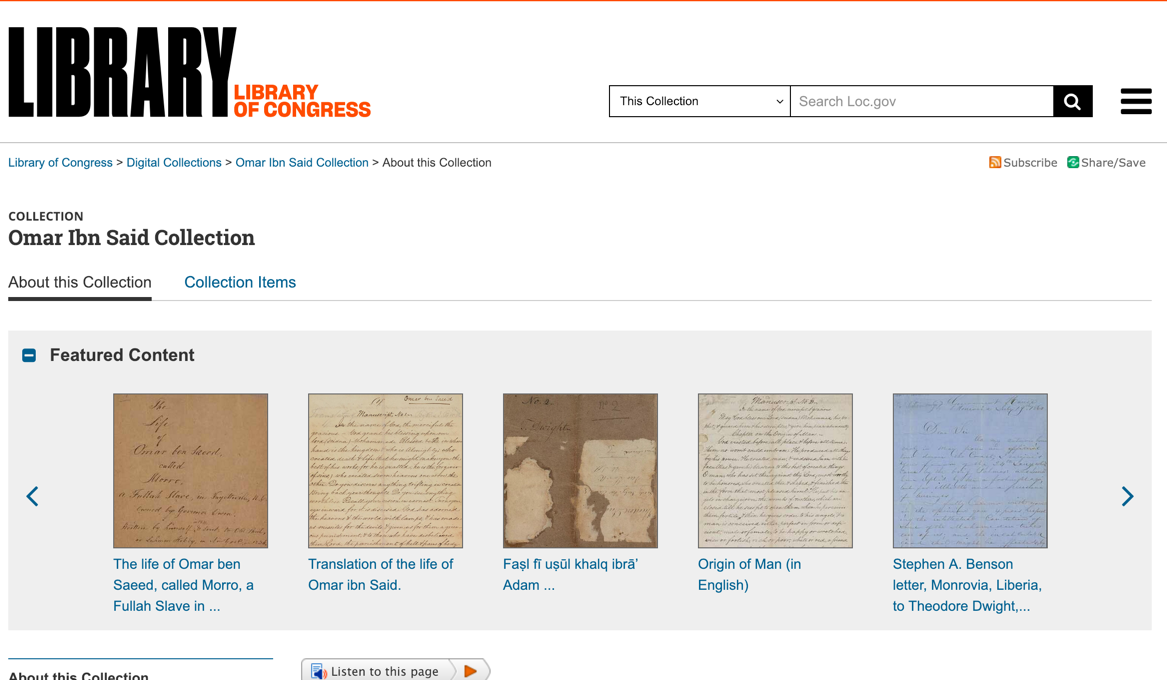Switch to the Collection Items tab
1167x680 pixels.
click(240, 282)
